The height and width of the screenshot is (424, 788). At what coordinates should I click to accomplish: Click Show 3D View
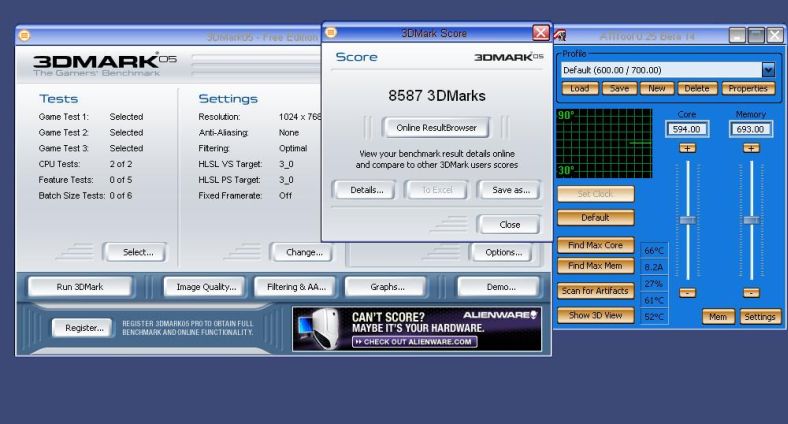click(x=595, y=315)
